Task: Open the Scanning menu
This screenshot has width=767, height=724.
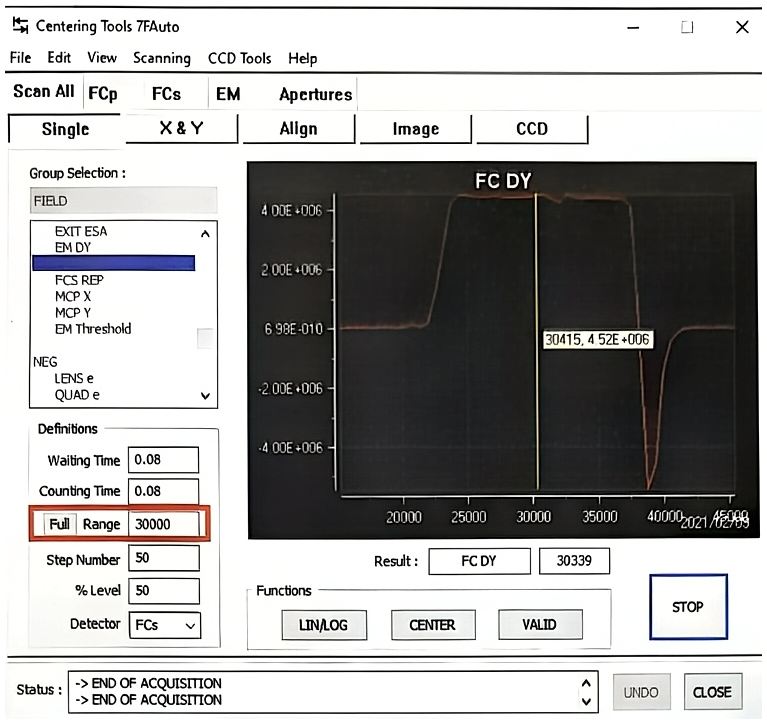Action: pyautogui.click(x=162, y=58)
